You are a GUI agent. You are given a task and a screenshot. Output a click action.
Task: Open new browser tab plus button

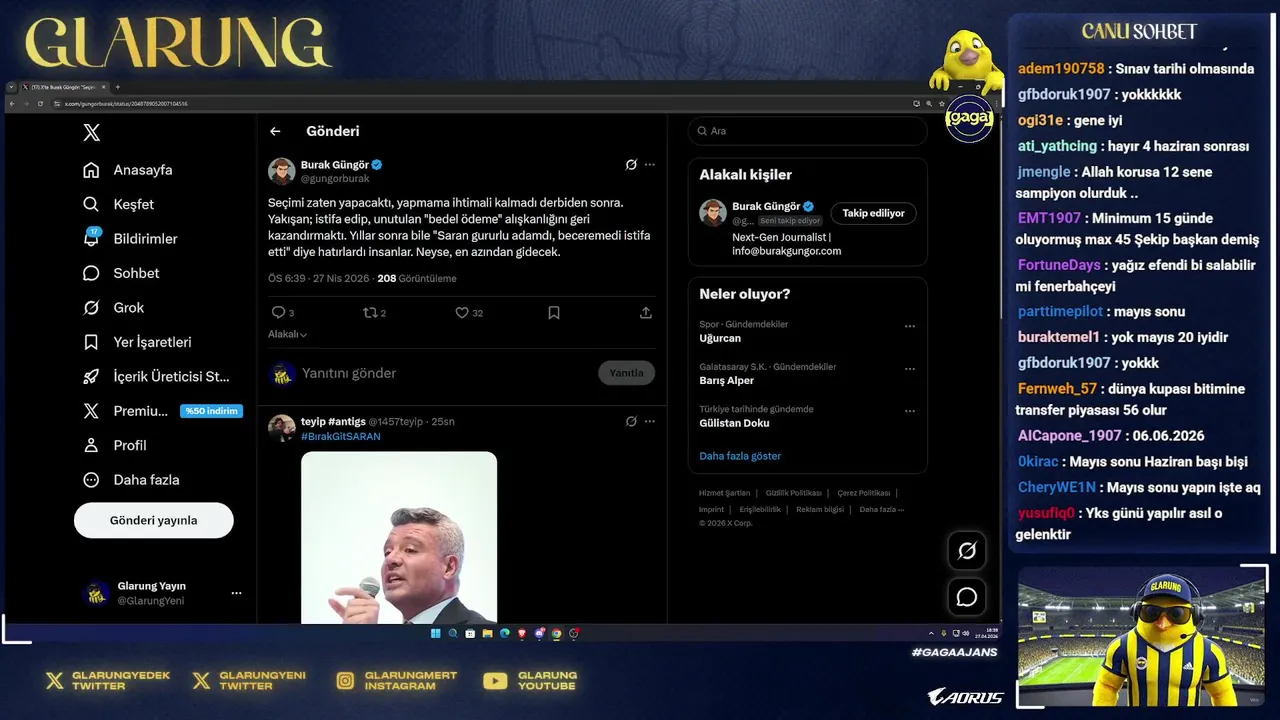click(x=117, y=87)
